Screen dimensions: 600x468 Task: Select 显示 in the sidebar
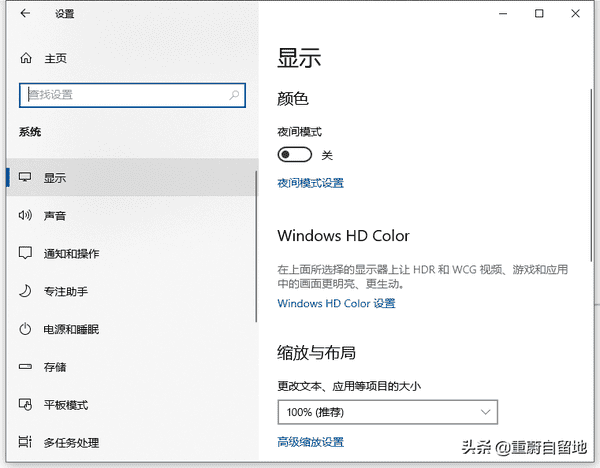[x=132, y=177]
